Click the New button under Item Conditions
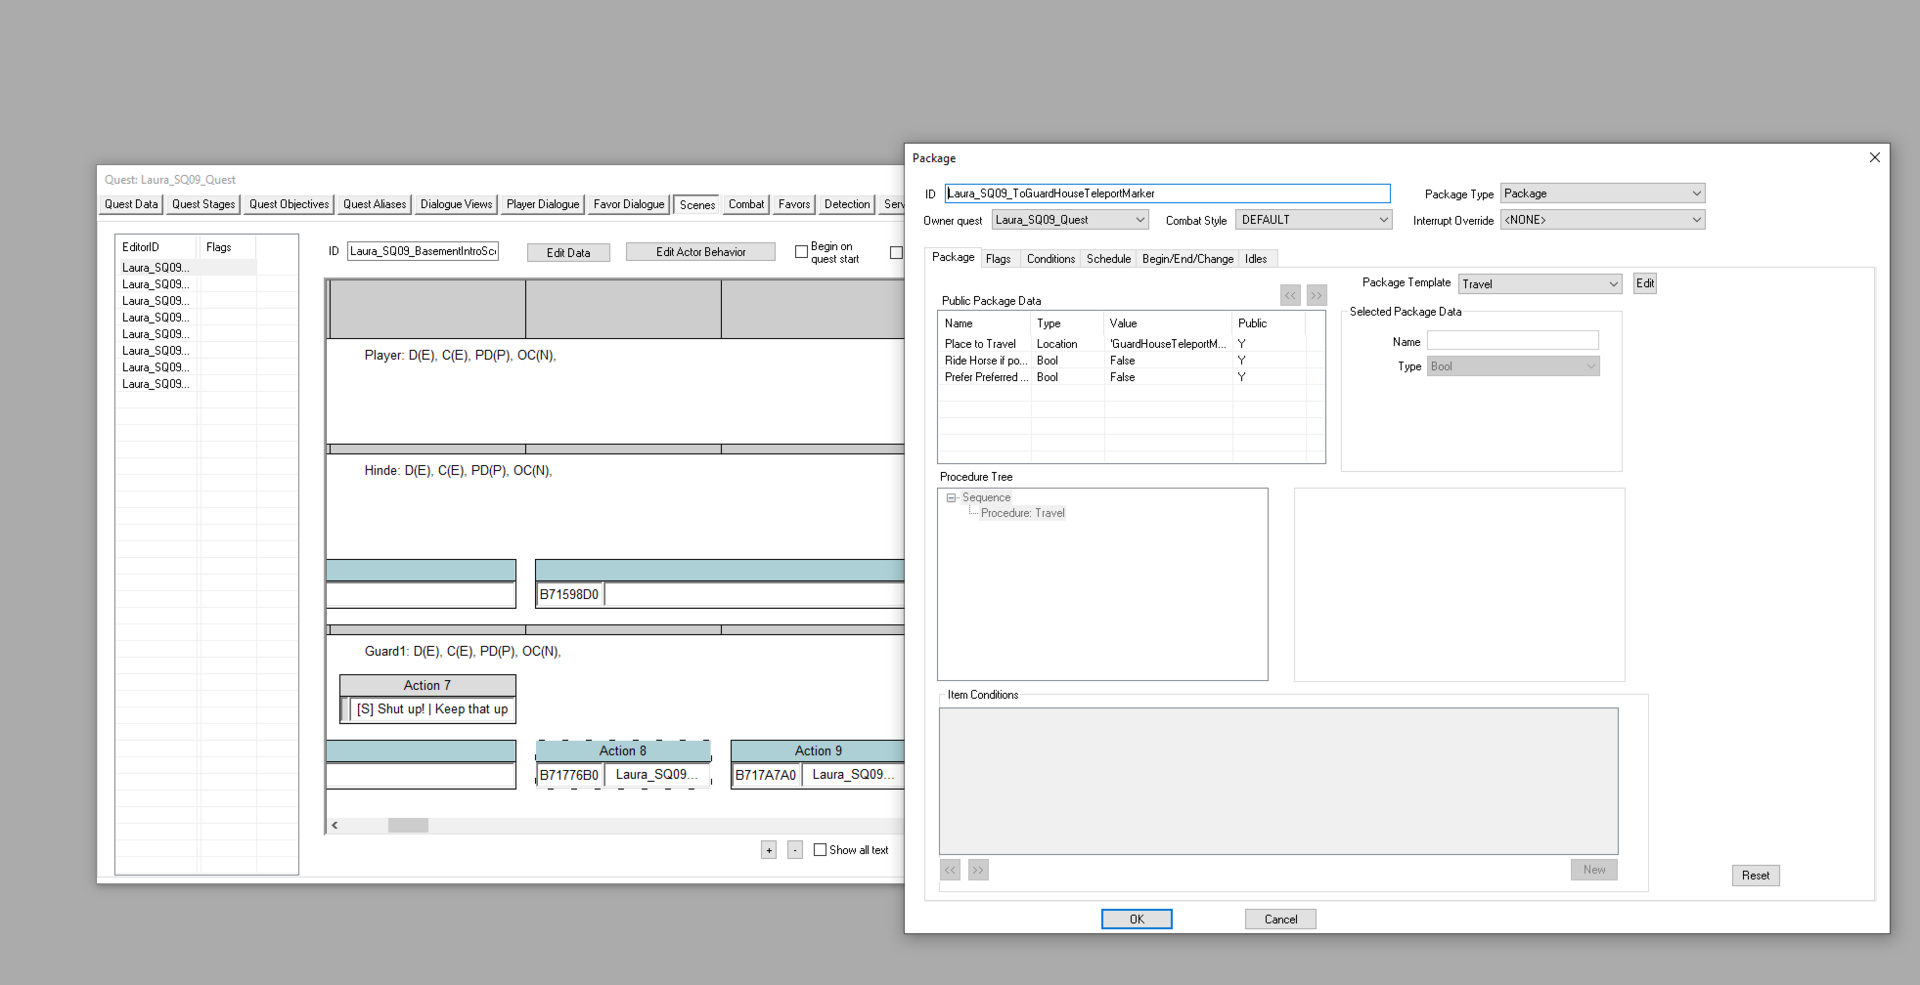The width and height of the screenshot is (1920, 985). [1594, 870]
